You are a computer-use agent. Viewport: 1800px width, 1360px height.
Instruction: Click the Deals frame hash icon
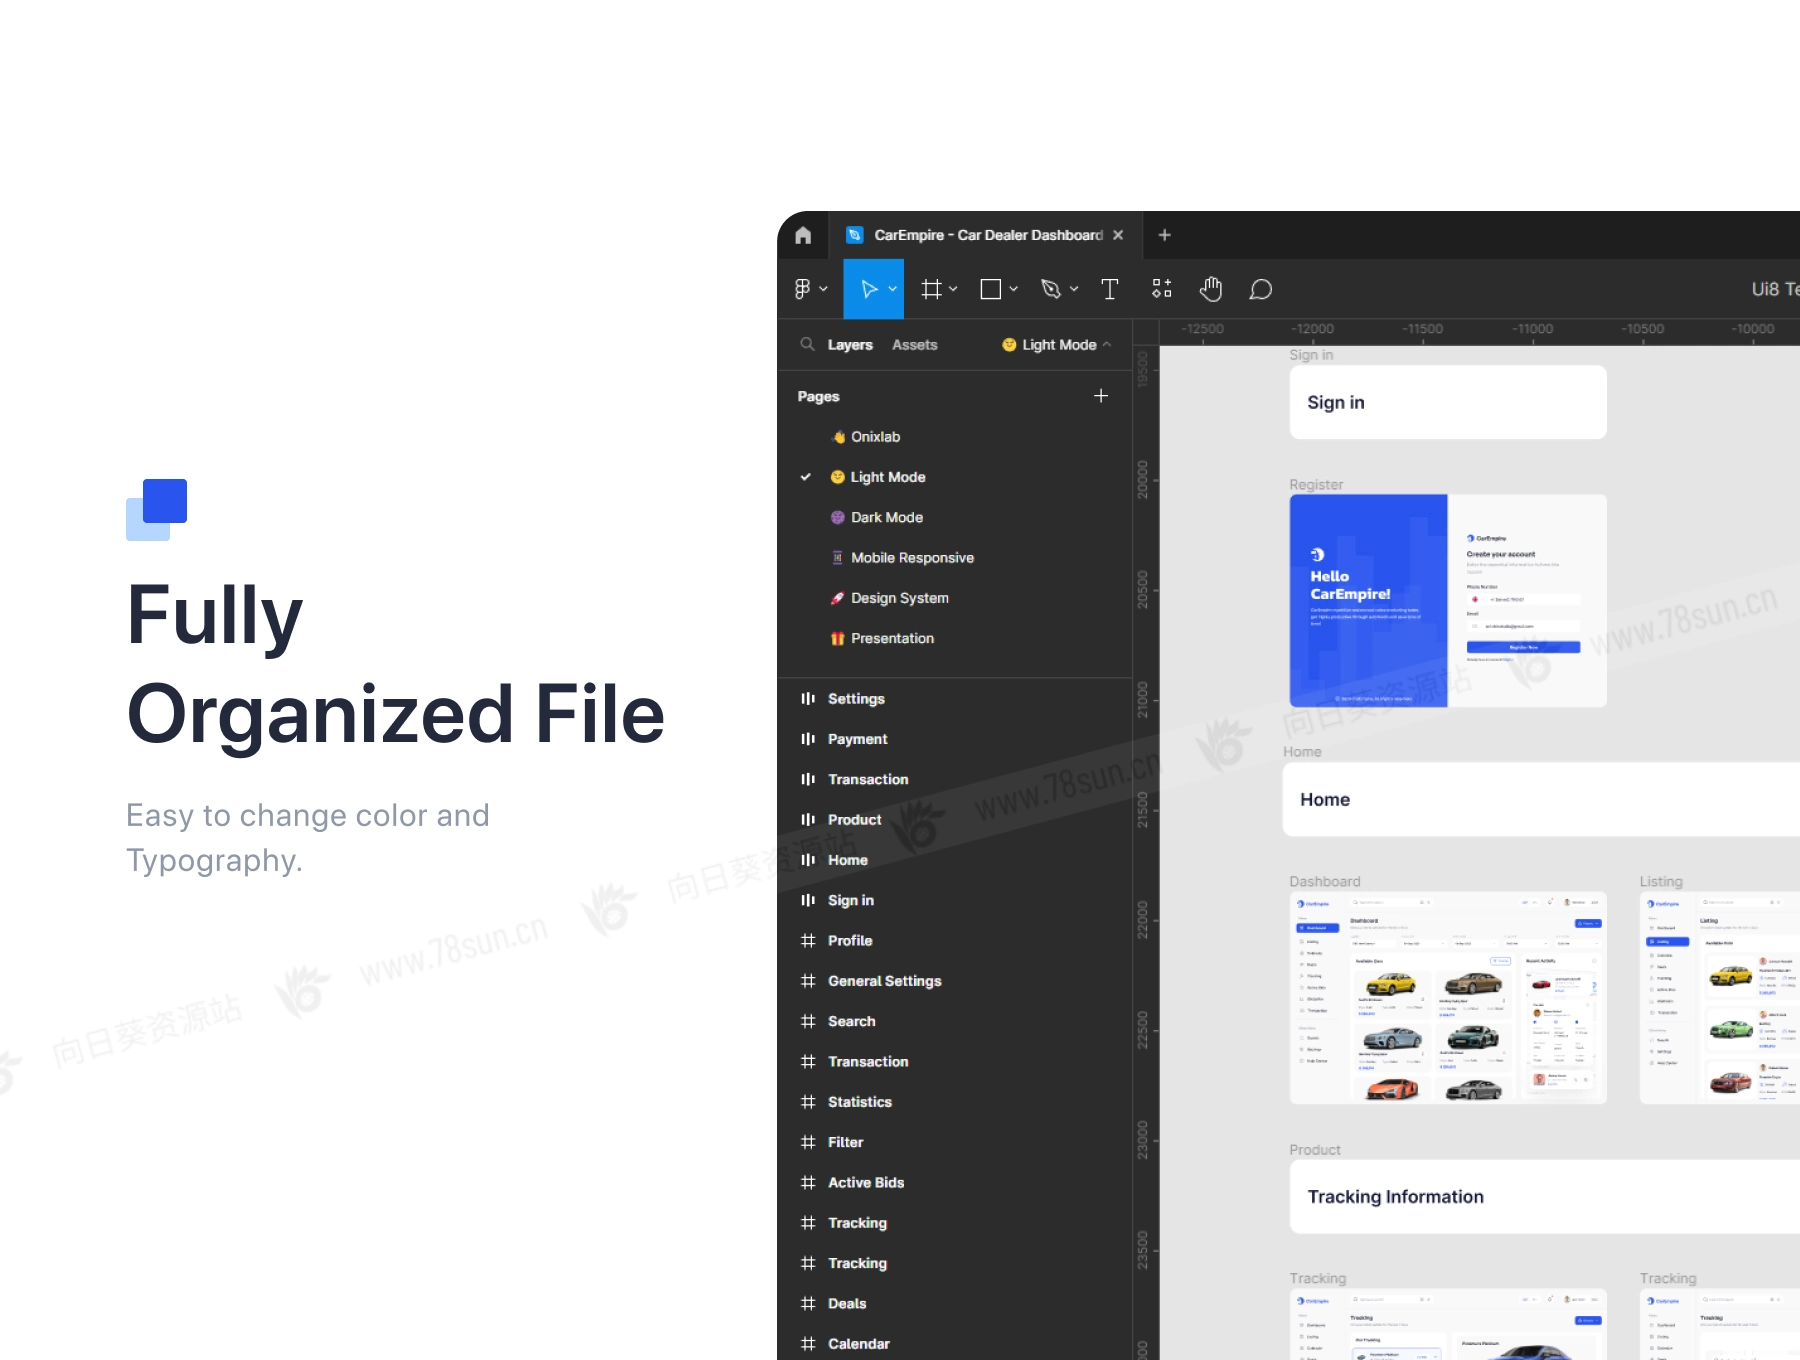click(808, 1304)
